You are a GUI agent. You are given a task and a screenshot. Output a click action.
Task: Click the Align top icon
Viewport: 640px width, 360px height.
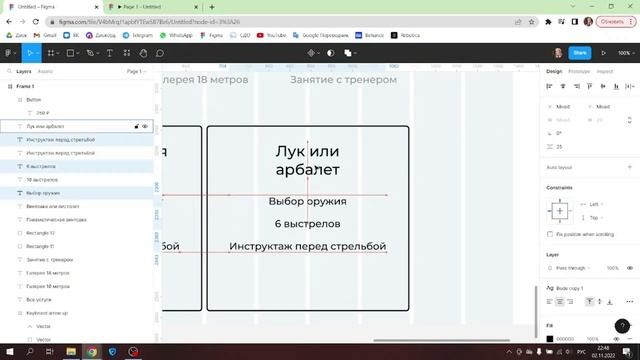(x=589, y=86)
